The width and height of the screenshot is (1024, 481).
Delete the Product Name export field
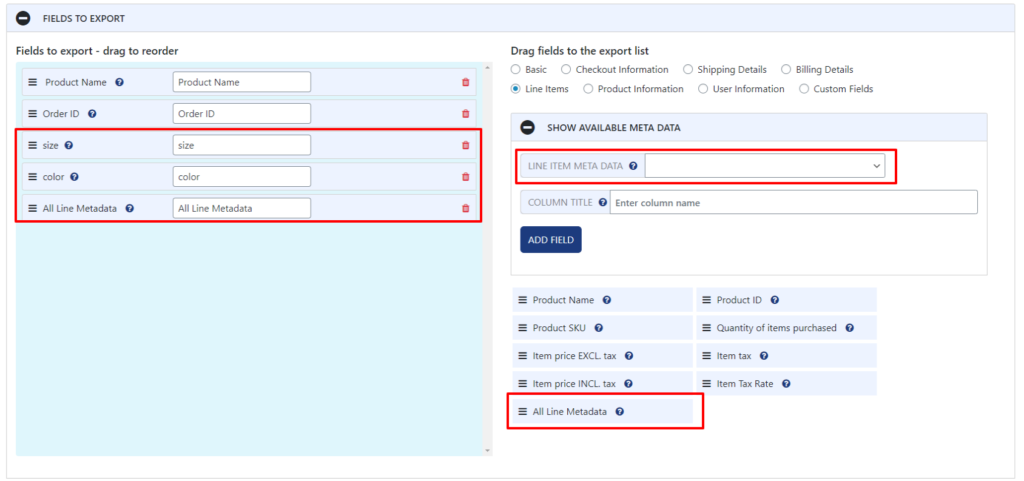(466, 82)
